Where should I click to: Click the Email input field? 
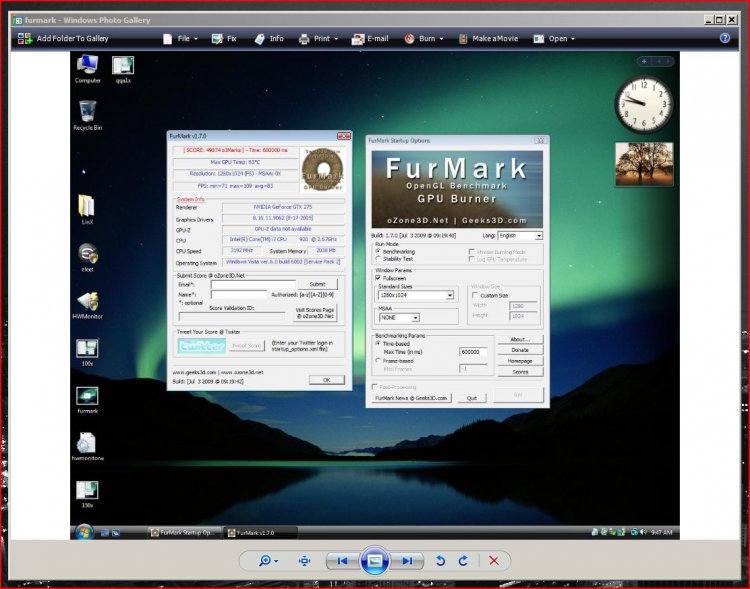(253, 284)
